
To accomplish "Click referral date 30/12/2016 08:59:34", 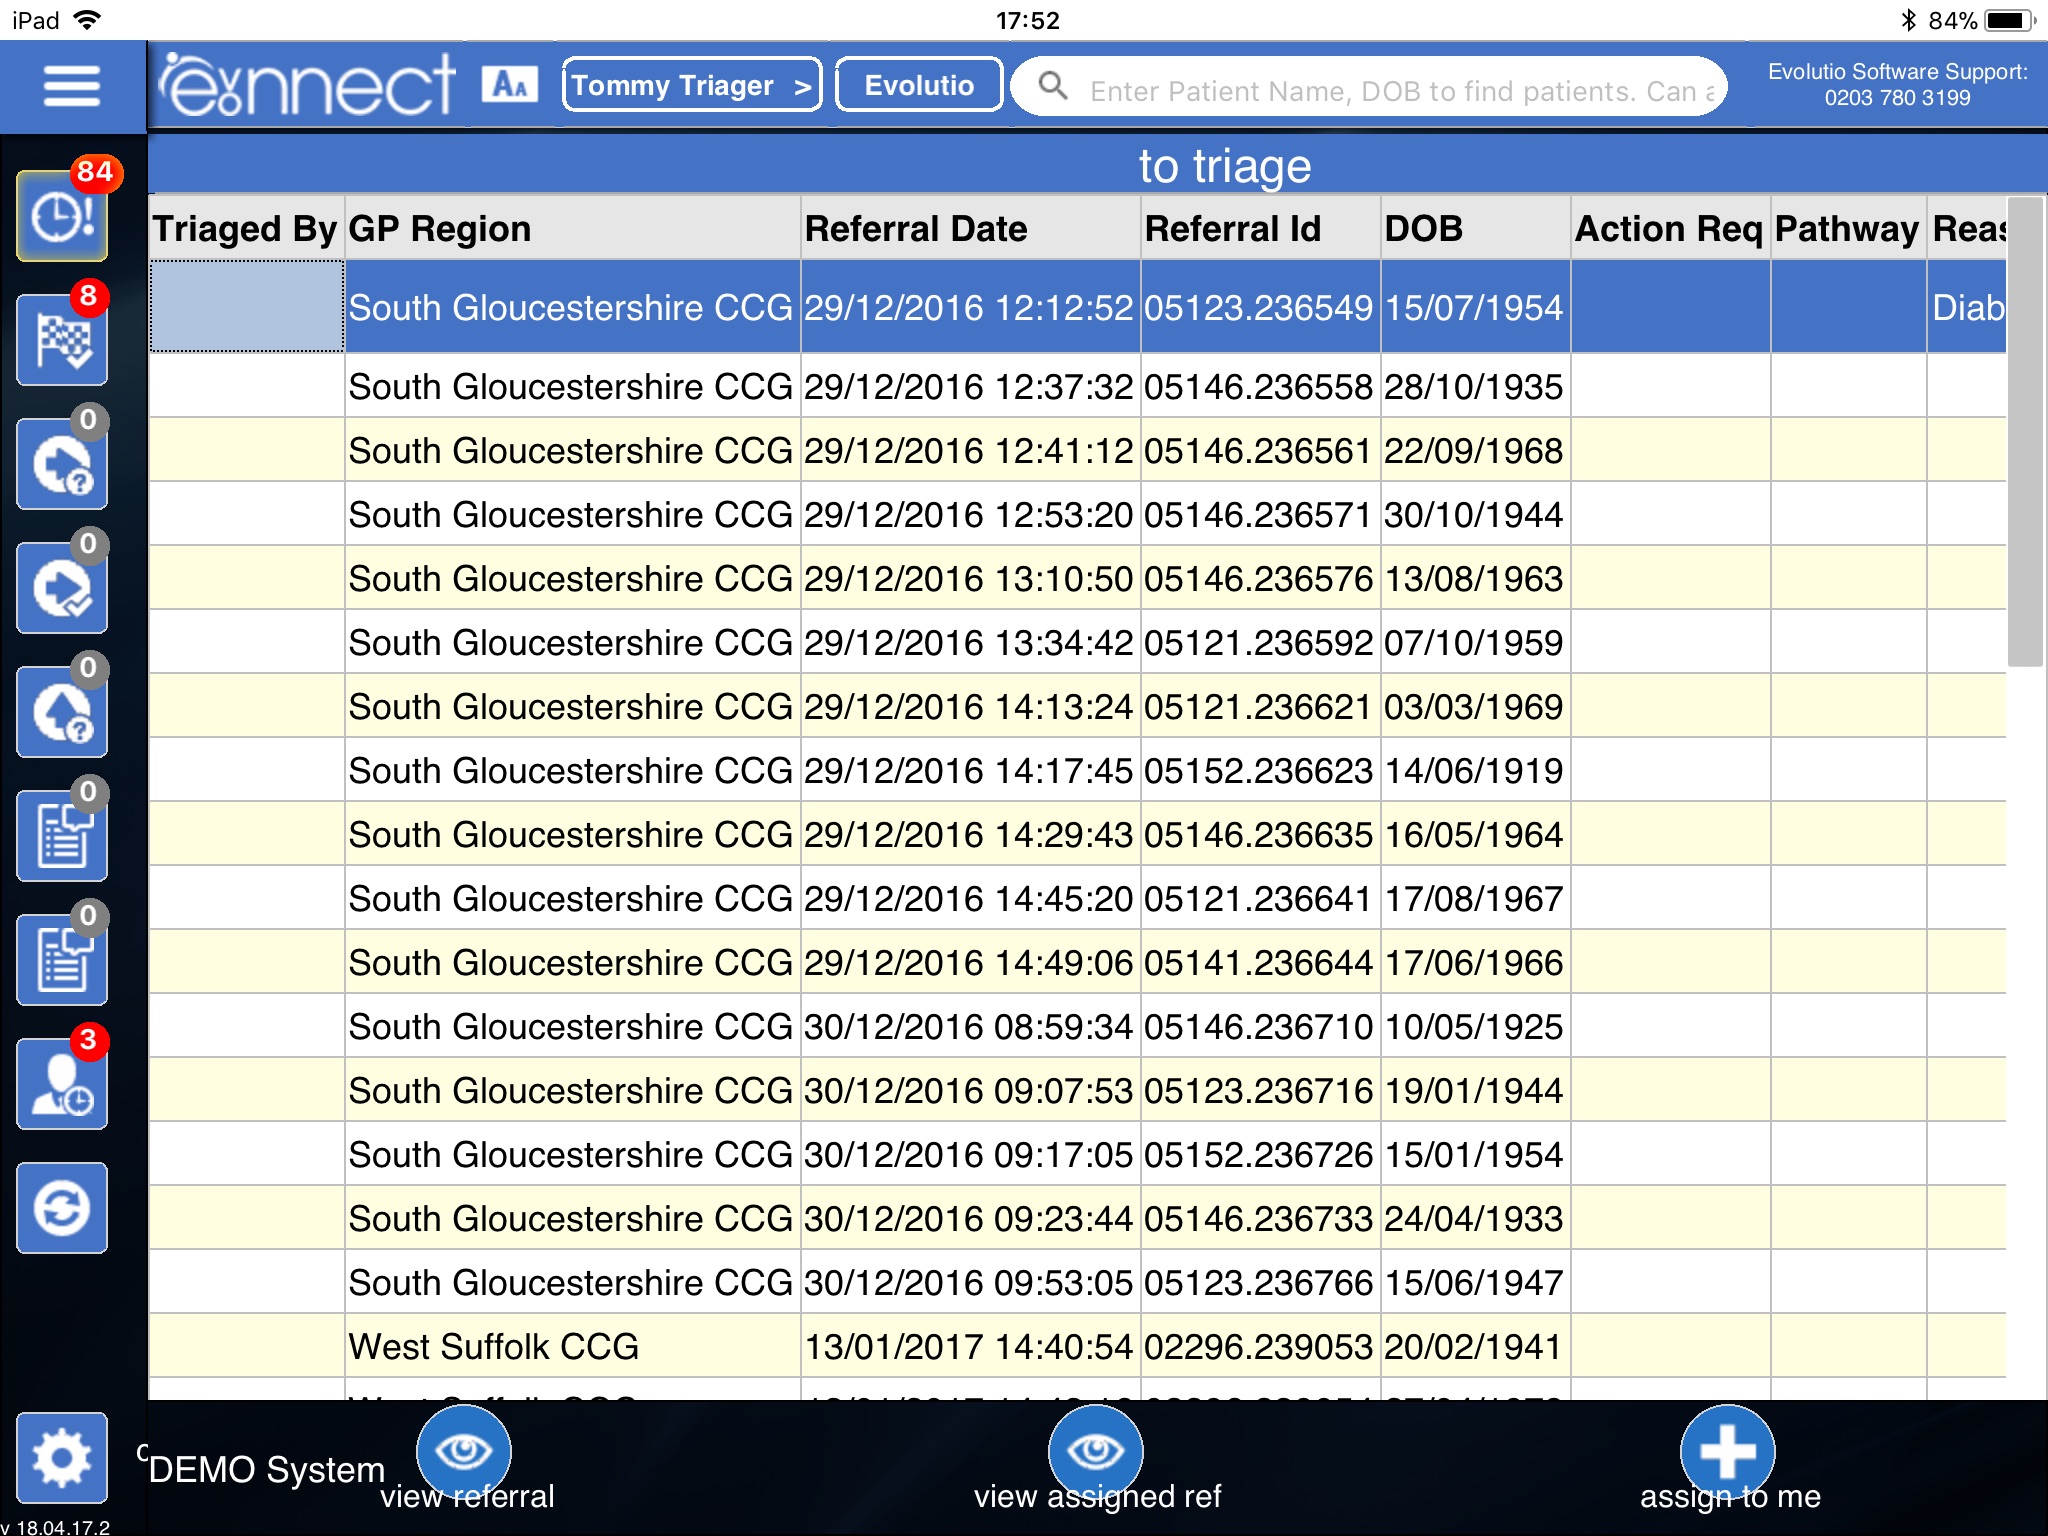I will [x=970, y=1026].
